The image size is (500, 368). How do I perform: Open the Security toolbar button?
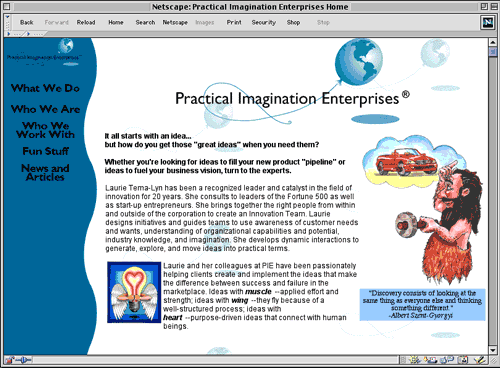click(264, 22)
